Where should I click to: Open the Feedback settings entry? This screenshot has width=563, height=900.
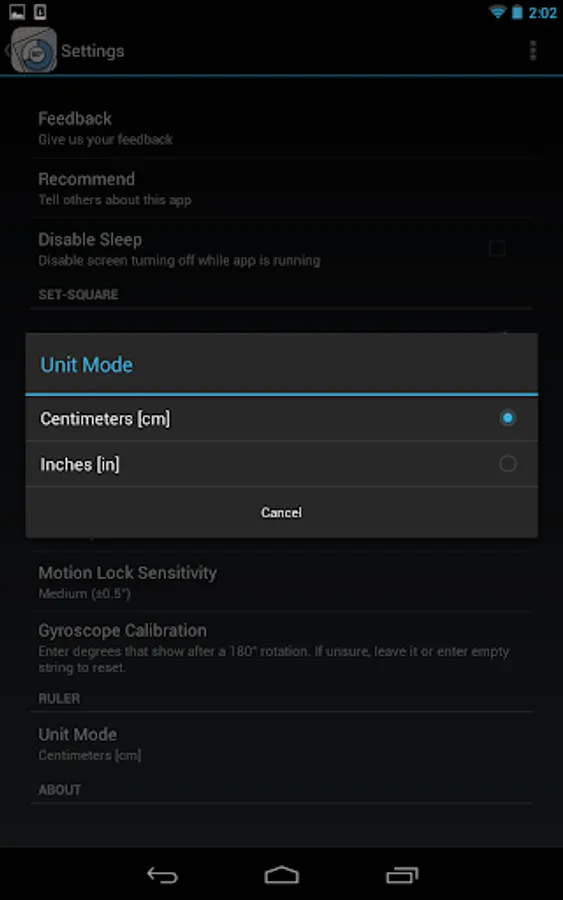tap(281, 128)
